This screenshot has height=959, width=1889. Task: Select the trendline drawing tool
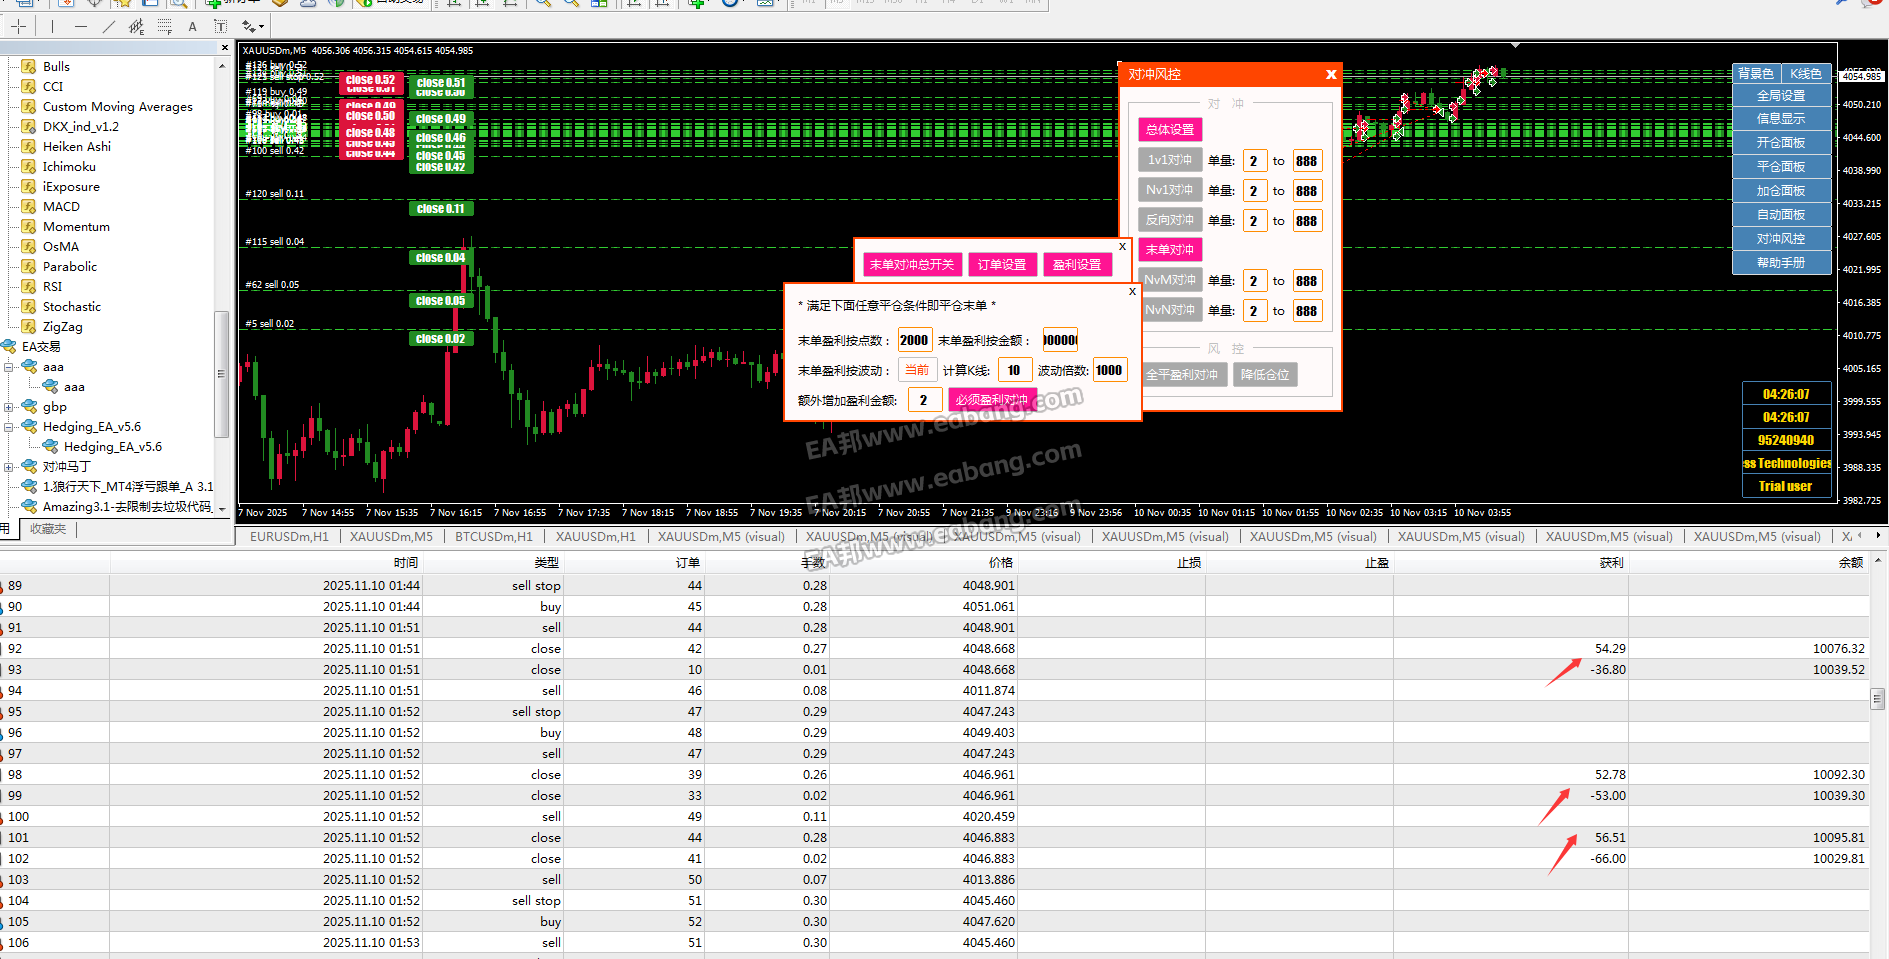109,27
